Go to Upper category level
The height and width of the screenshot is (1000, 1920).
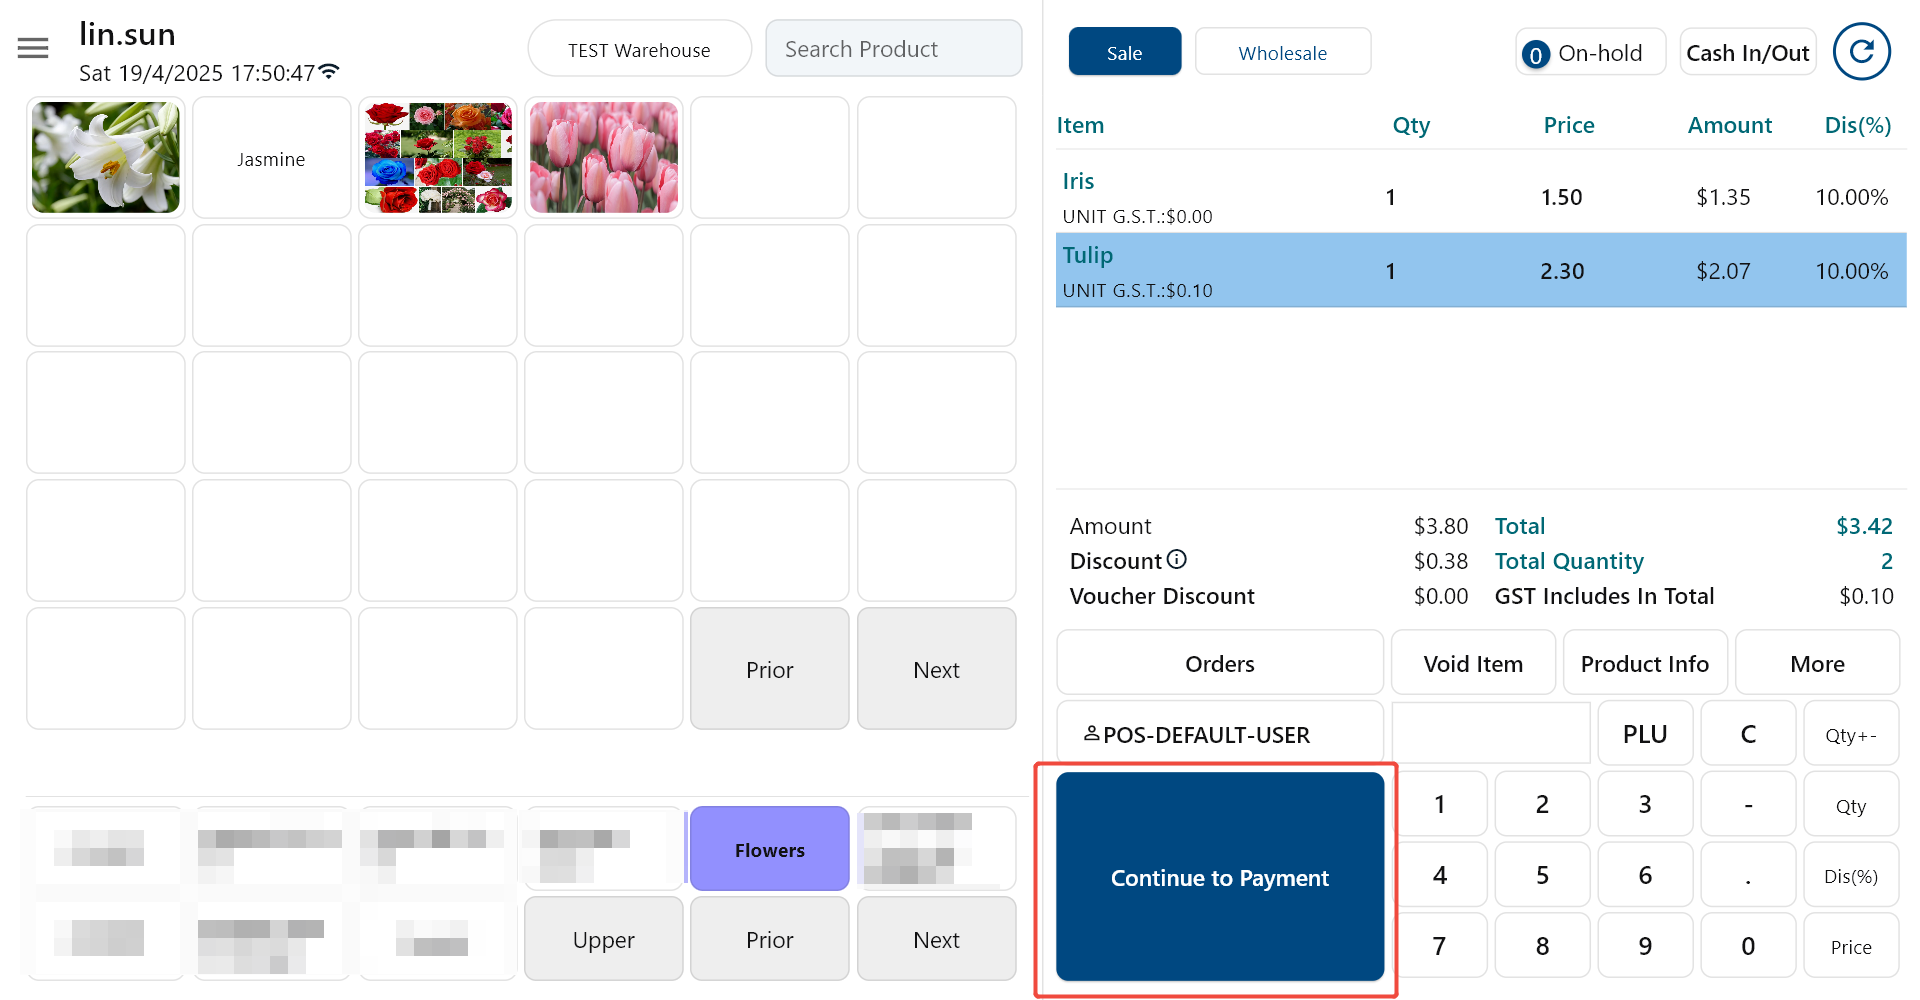tap(603, 940)
